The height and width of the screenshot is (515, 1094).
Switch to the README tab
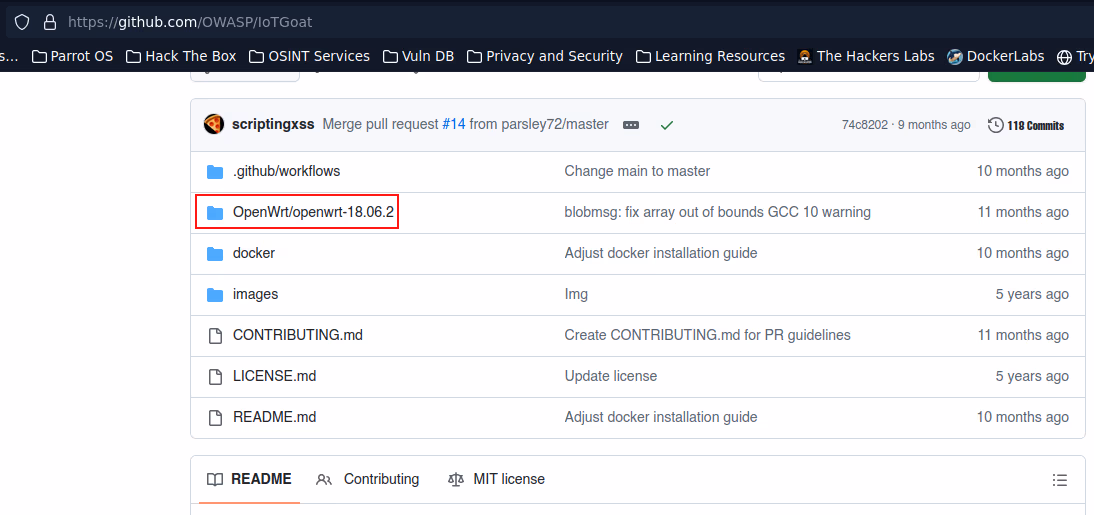(x=249, y=479)
